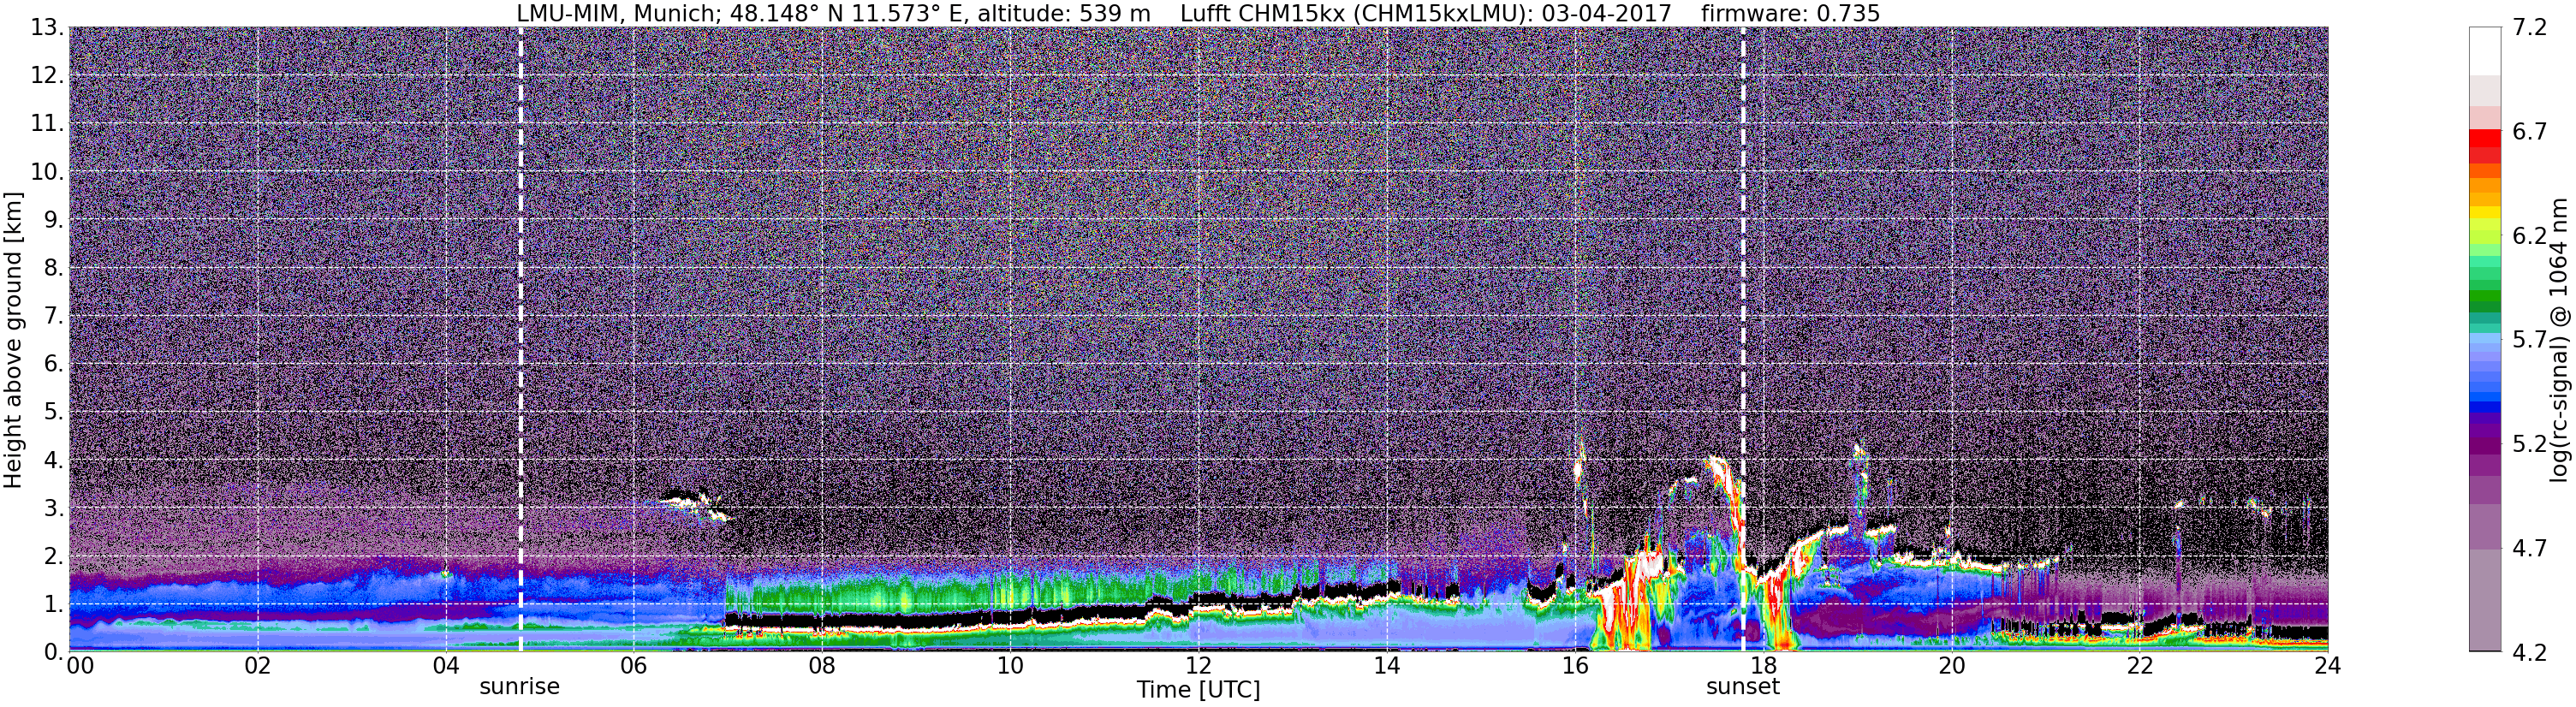Click the 'Height above ground [km]' axis label
Viewport: 2576px width, 707px height.
pyautogui.click(x=13, y=340)
